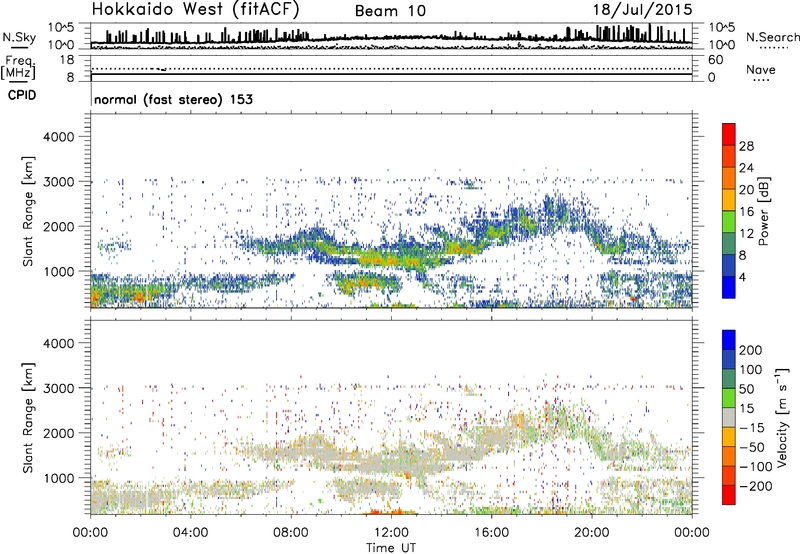Click the right '10^5' search noise value
Viewport: 800px width, 554px height.
pyautogui.click(x=721, y=28)
